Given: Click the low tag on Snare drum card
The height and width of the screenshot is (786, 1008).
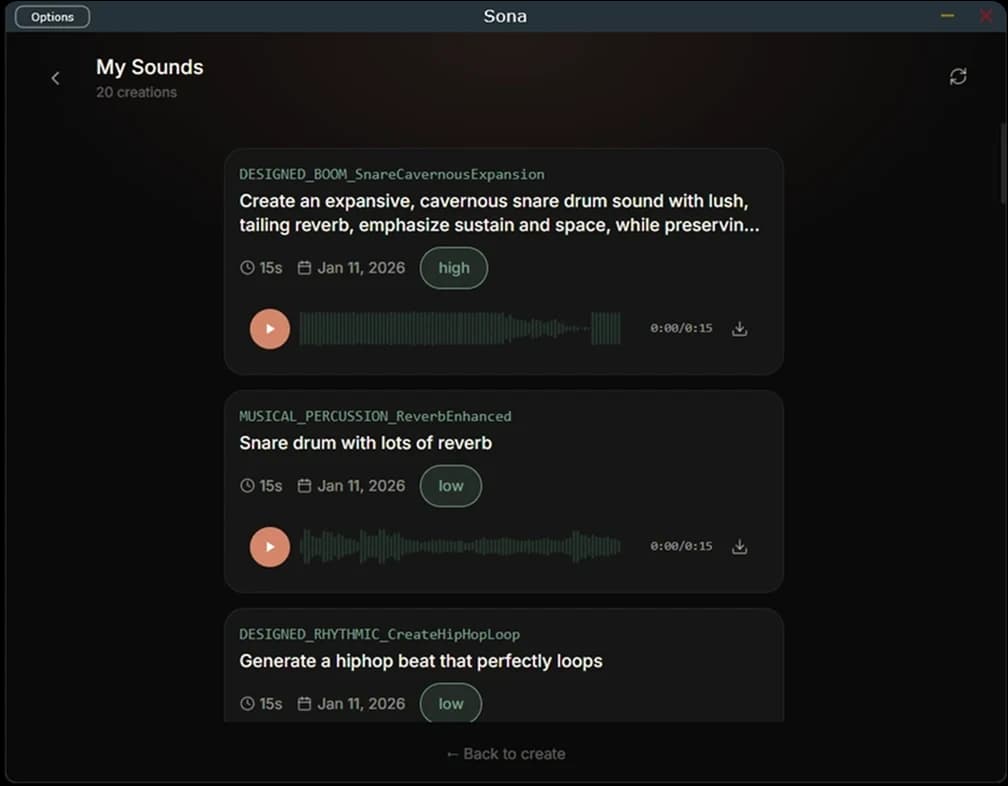Looking at the screenshot, I should pos(451,486).
